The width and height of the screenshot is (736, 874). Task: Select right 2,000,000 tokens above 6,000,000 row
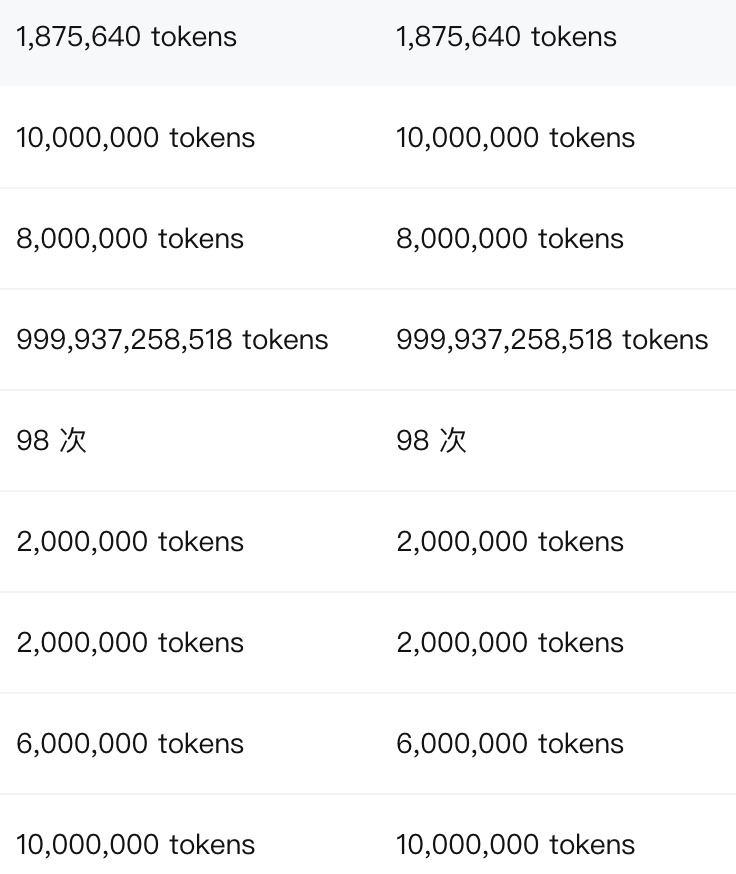pyautogui.click(x=510, y=643)
